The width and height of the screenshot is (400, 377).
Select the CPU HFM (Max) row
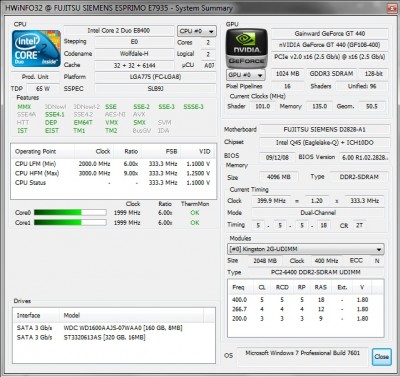pos(113,173)
